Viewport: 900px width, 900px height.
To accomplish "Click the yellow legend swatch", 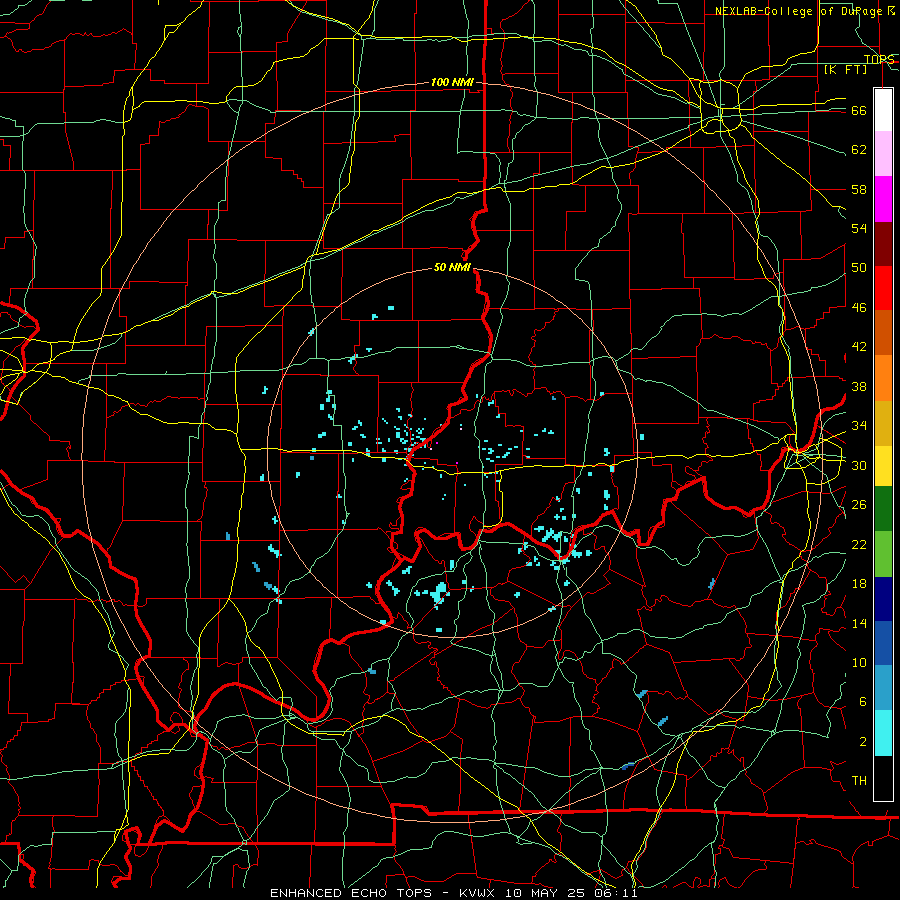I will coord(883,466).
